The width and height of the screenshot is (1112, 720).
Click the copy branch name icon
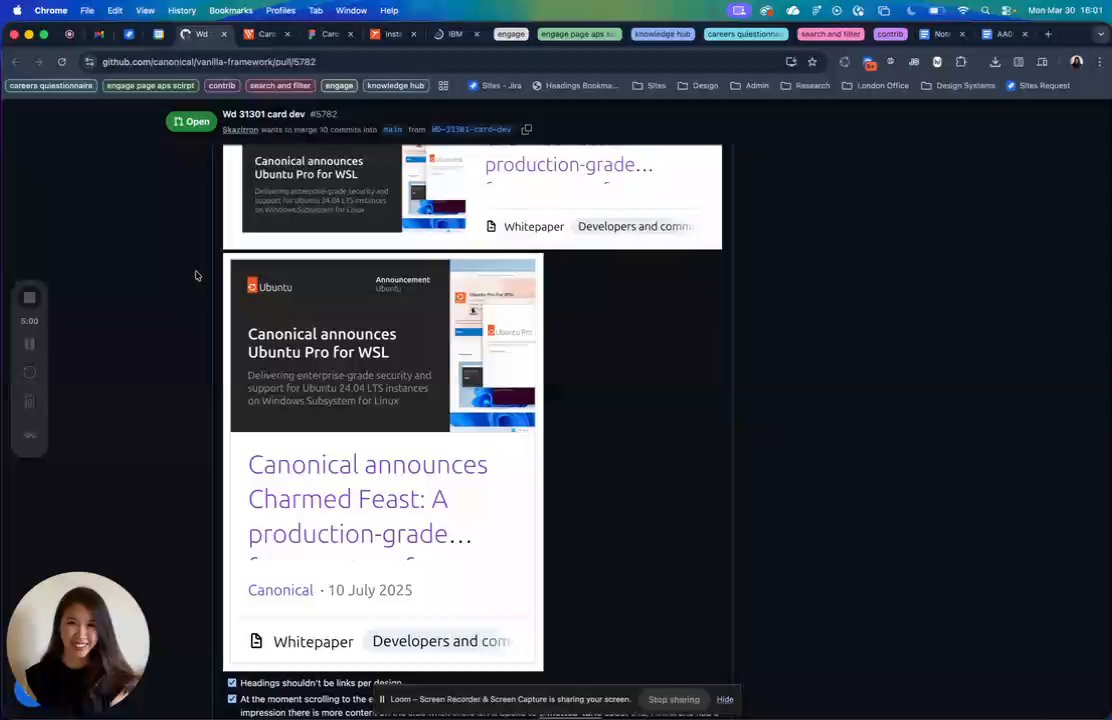coord(526,129)
